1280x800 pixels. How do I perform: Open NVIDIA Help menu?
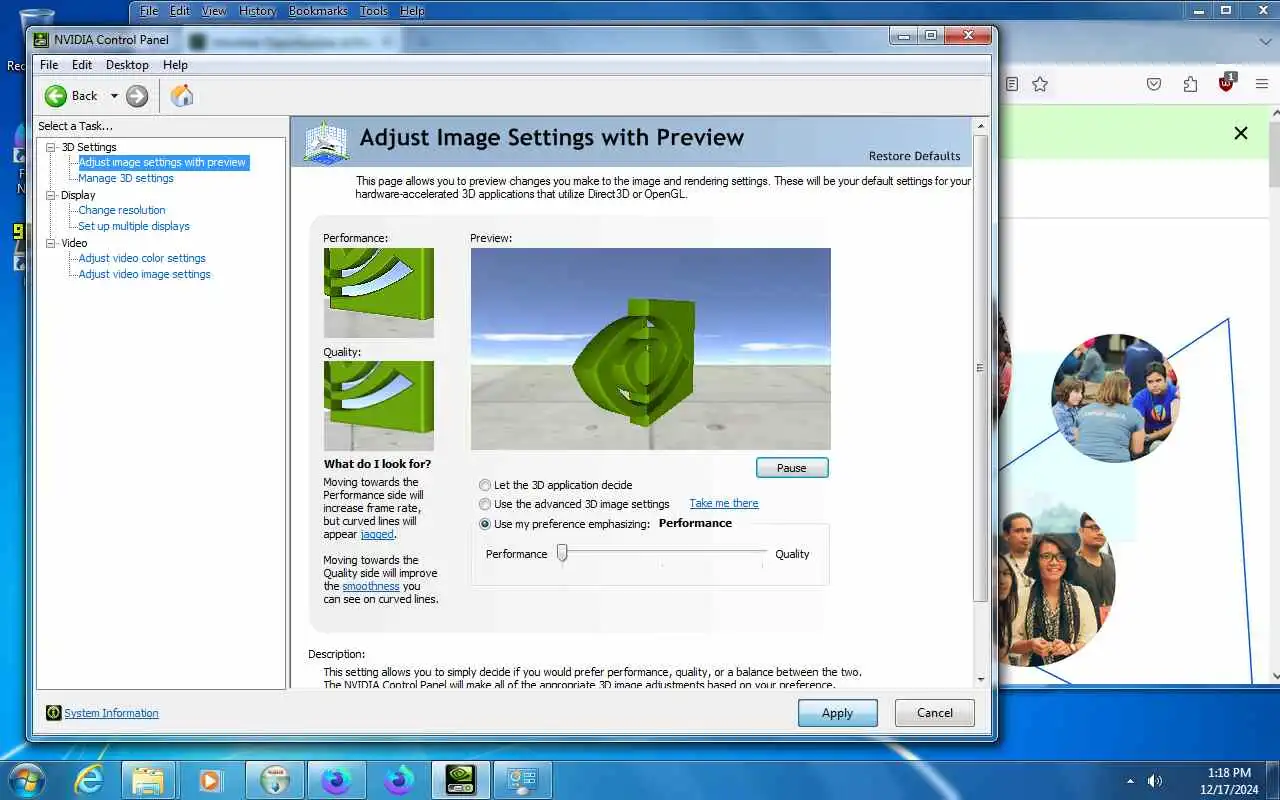click(x=175, y=65)
